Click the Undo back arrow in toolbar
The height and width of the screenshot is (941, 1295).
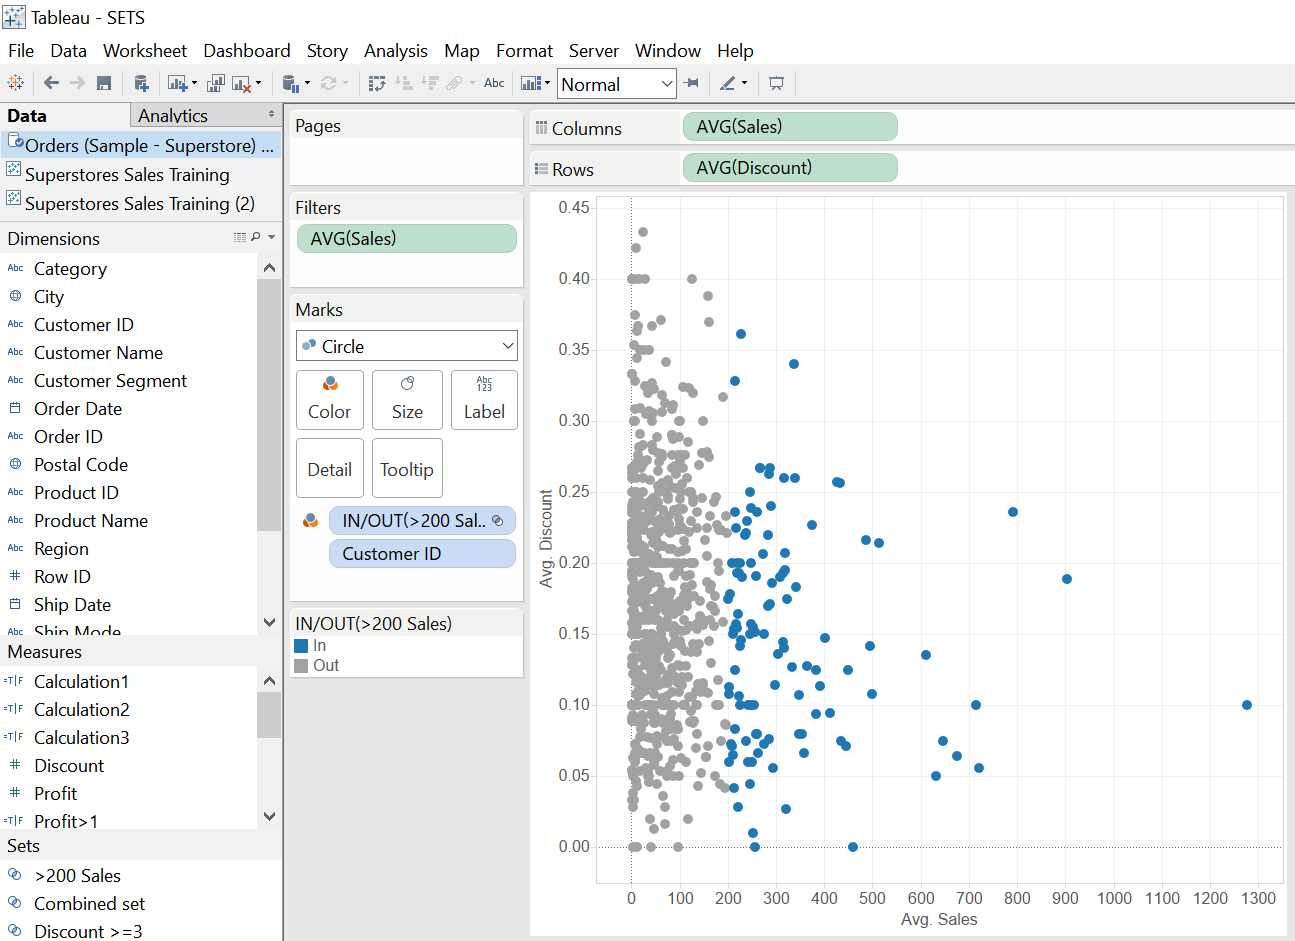coord(51,83)
